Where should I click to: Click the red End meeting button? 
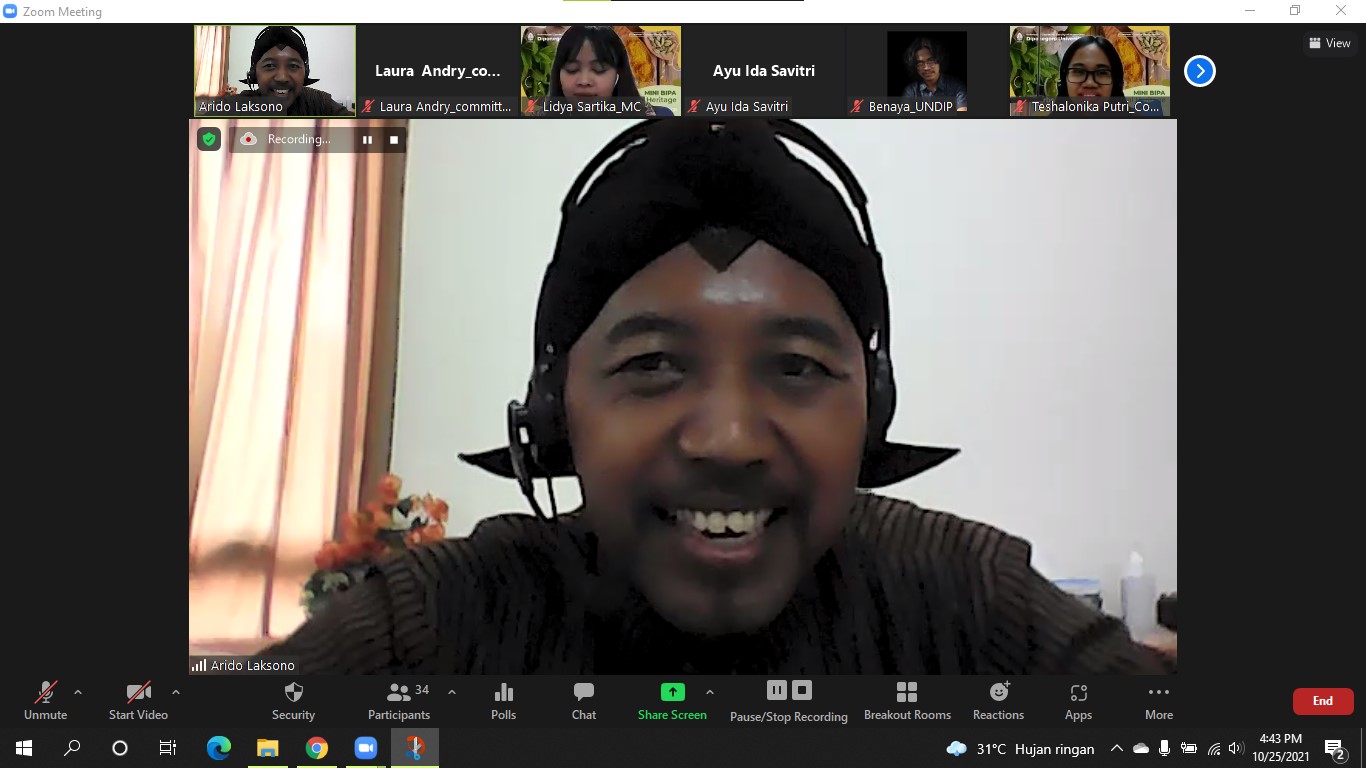click(x=1322, y=701)
